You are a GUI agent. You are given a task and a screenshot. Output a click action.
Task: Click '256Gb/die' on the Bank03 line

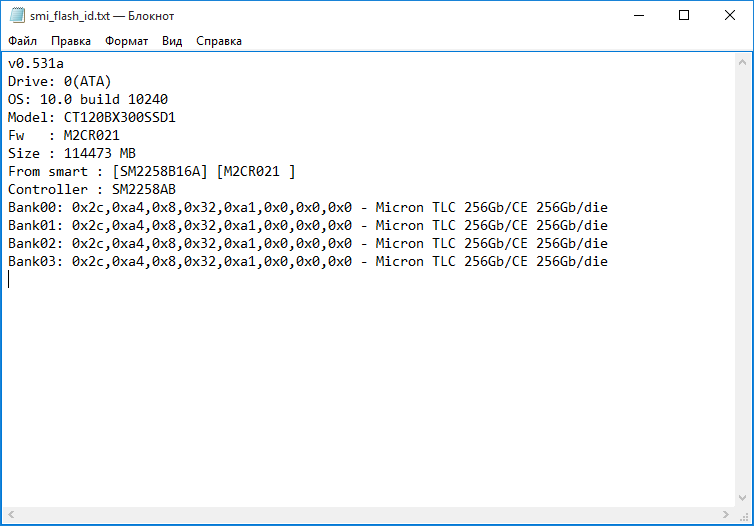pyautogui.click(x=572, y=262)
